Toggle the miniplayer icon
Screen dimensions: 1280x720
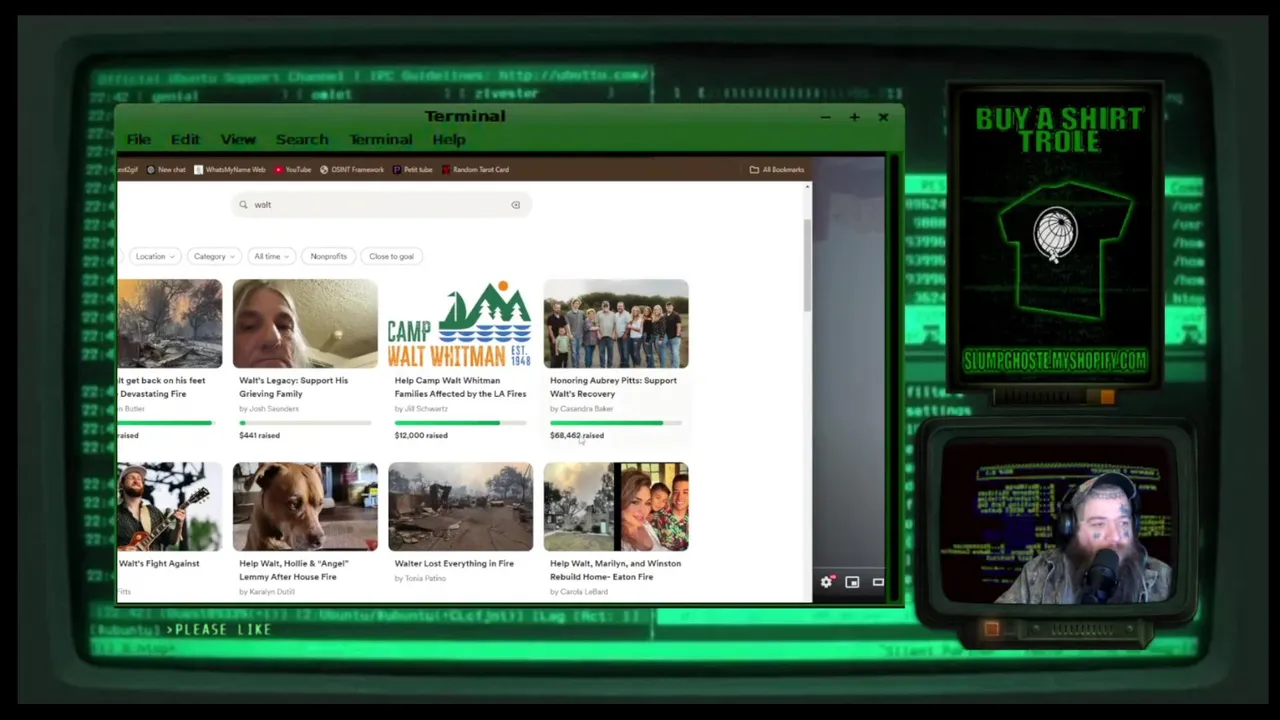852,582
